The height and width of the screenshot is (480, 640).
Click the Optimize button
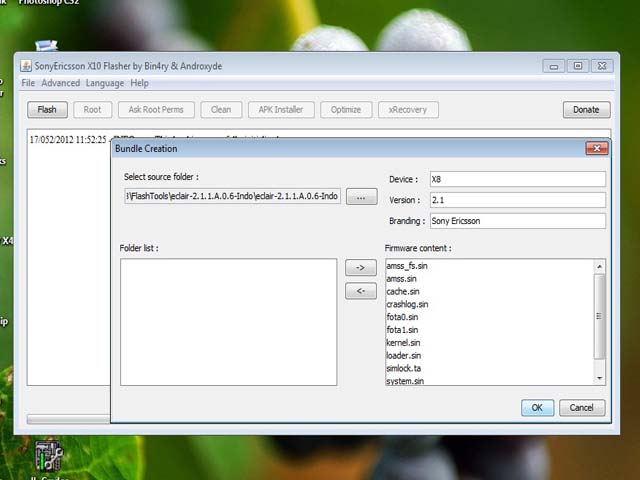(x=346, y=110)
